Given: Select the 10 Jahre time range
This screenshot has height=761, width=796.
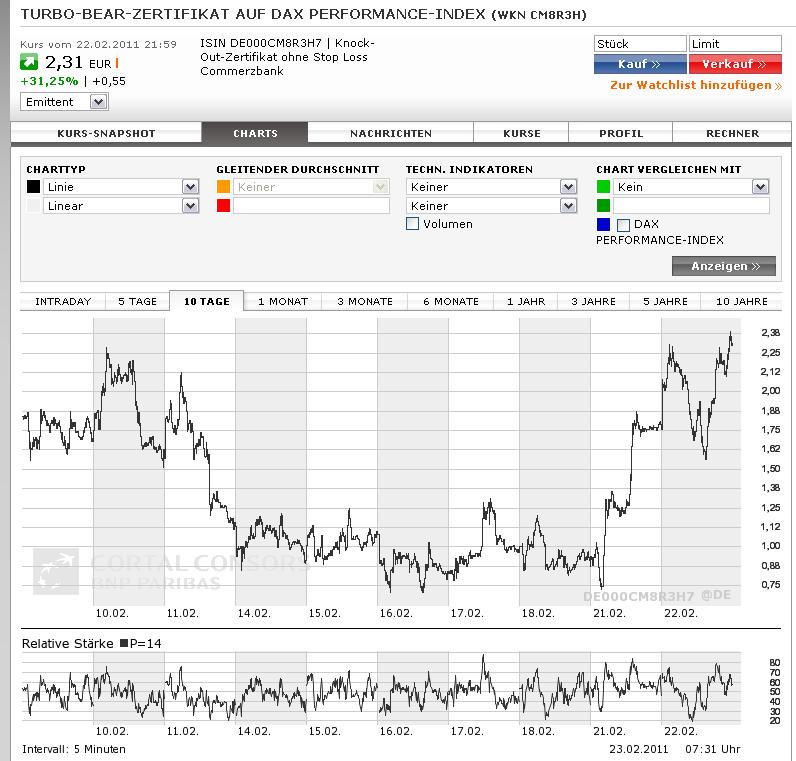Looking at the screenshot, I should point(741,302).
